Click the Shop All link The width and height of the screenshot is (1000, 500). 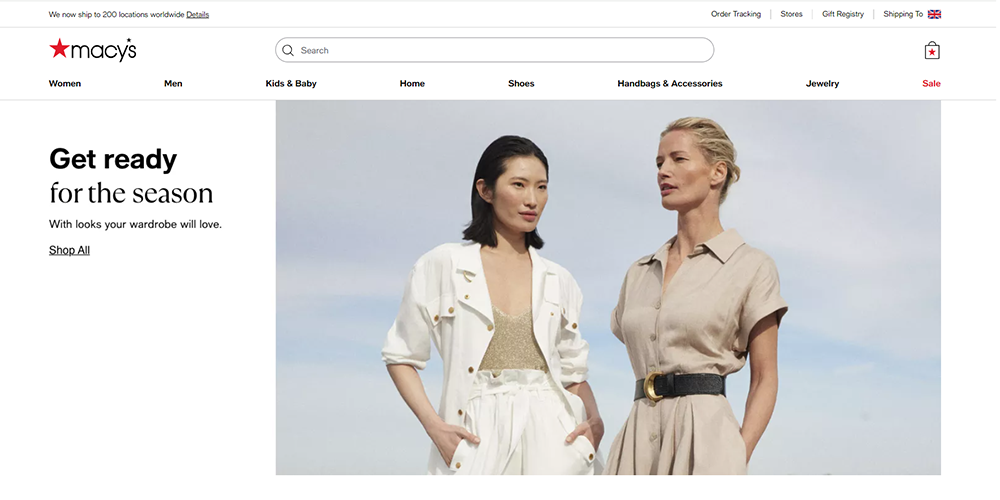(x=69, y=250)
